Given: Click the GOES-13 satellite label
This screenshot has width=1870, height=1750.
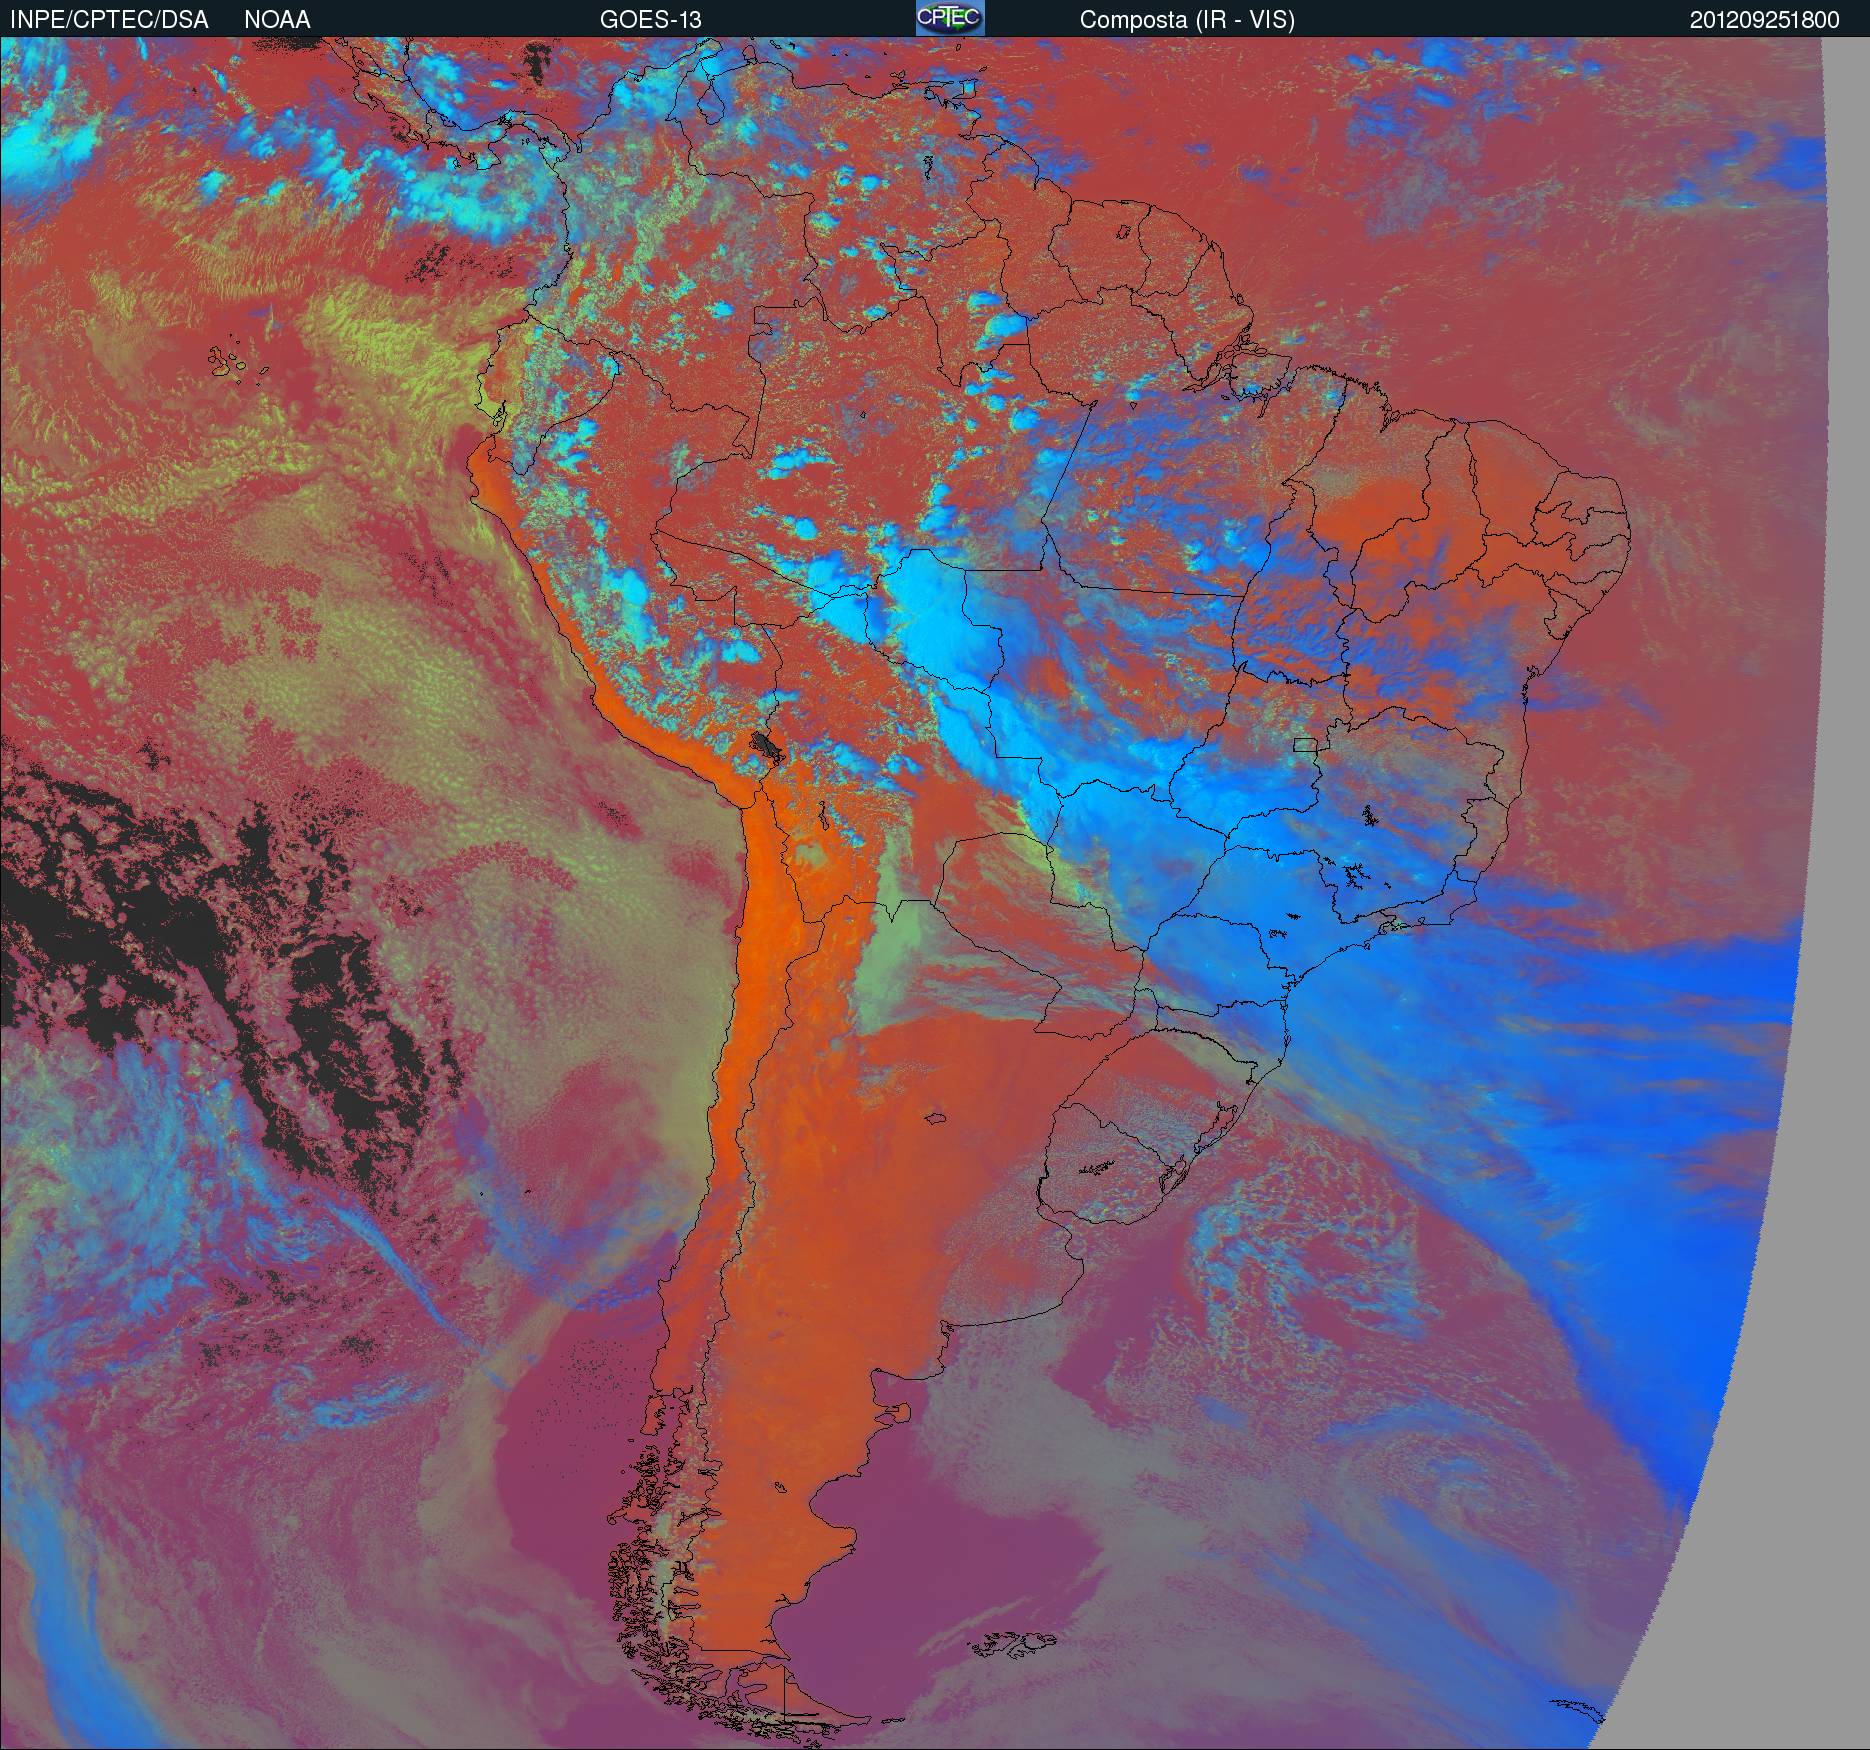Looking at the screenshot, I should coord(651,20).
